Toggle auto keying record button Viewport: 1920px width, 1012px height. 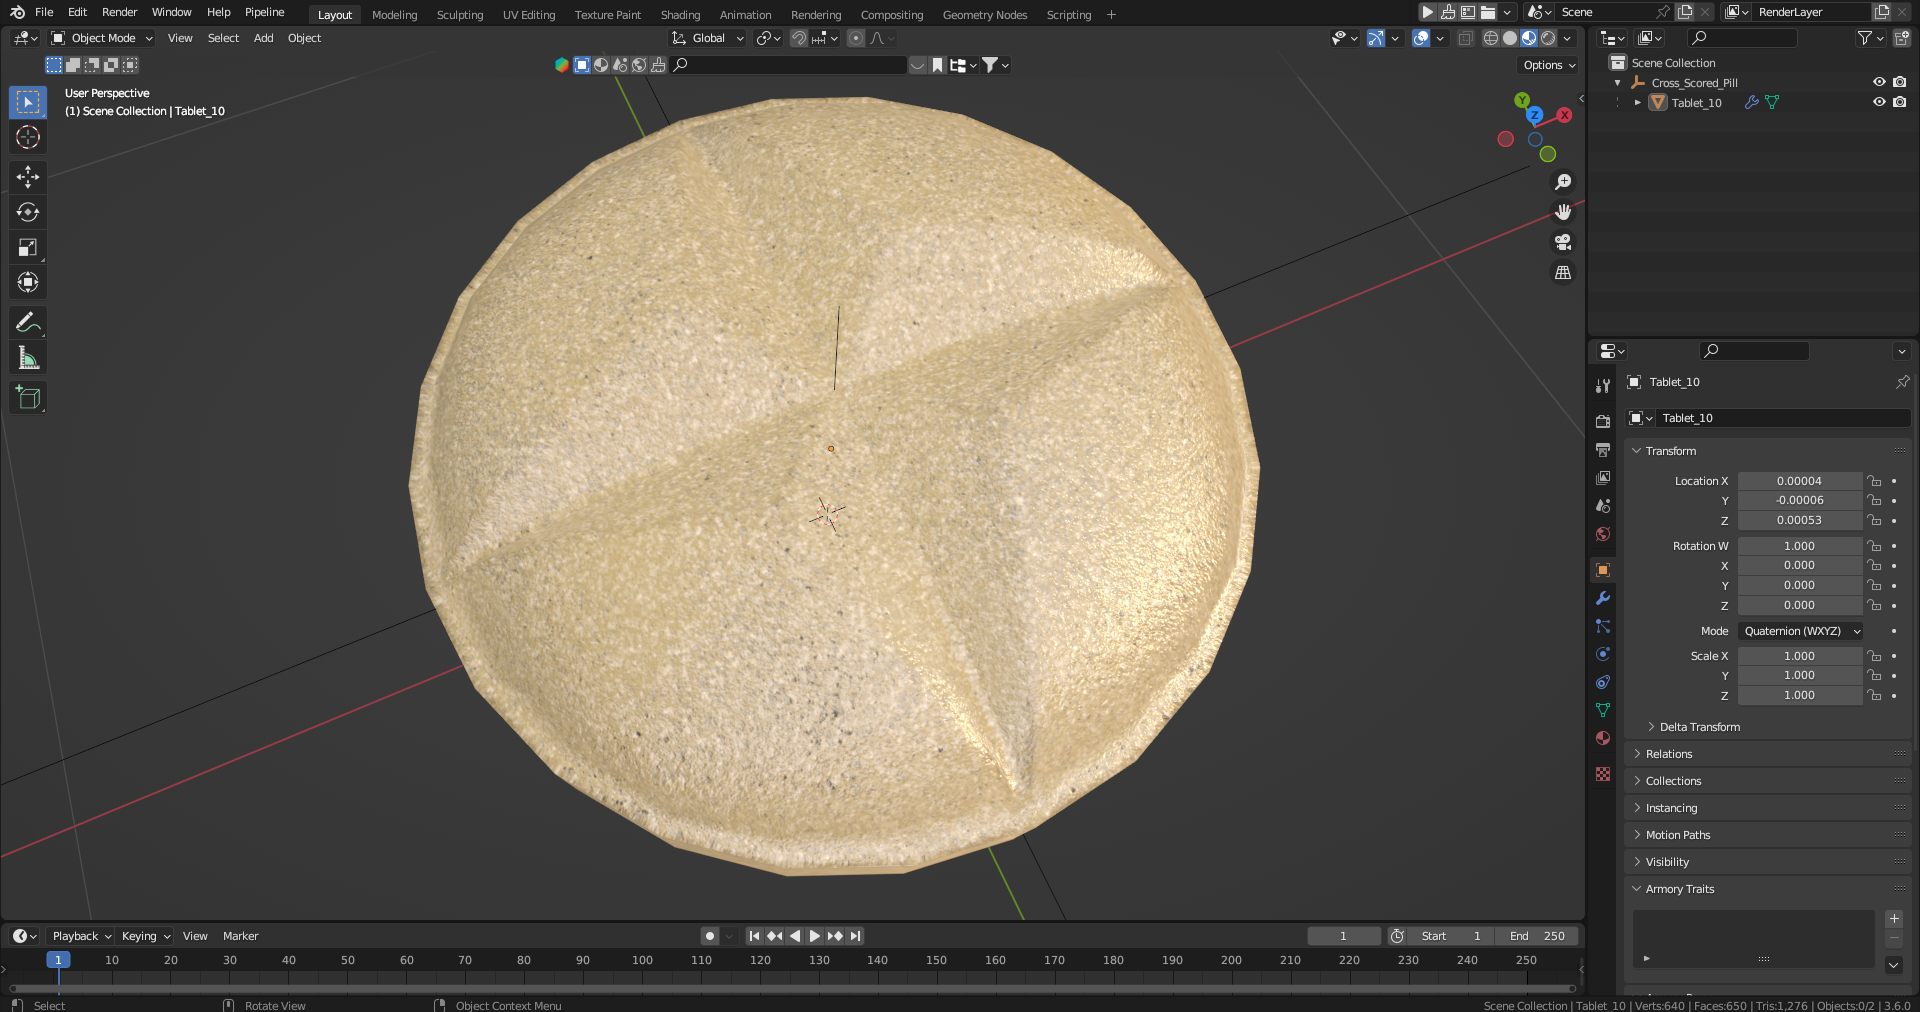710,936
